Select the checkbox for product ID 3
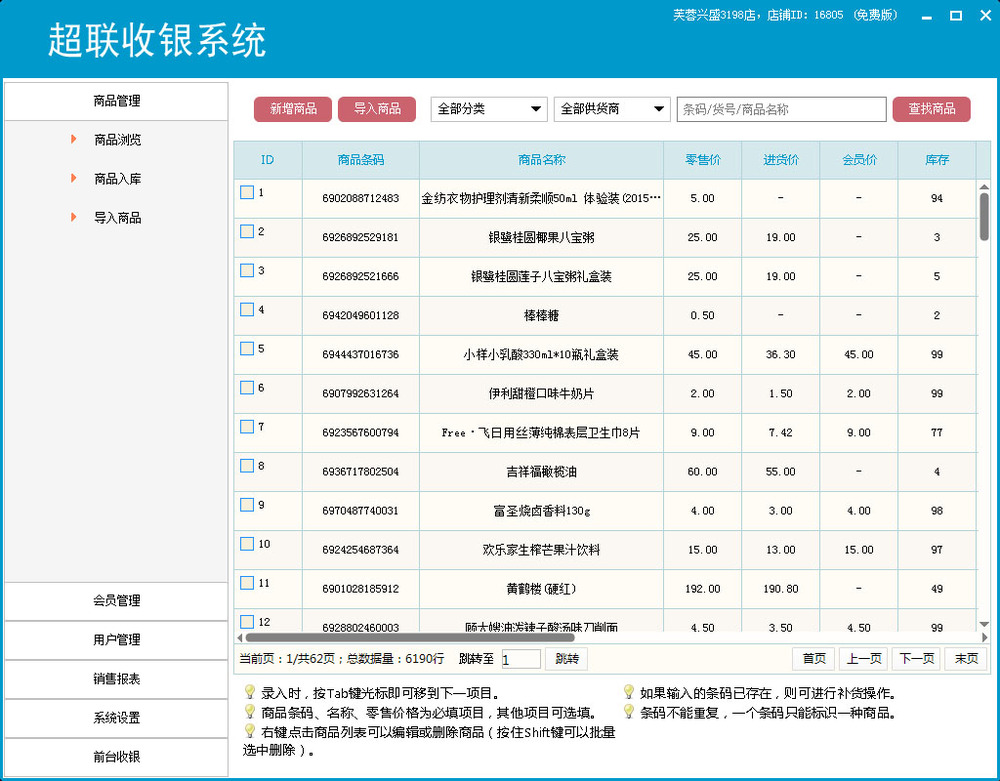Viewport: 1000px width, 781px height. click(x=247, y=270)
